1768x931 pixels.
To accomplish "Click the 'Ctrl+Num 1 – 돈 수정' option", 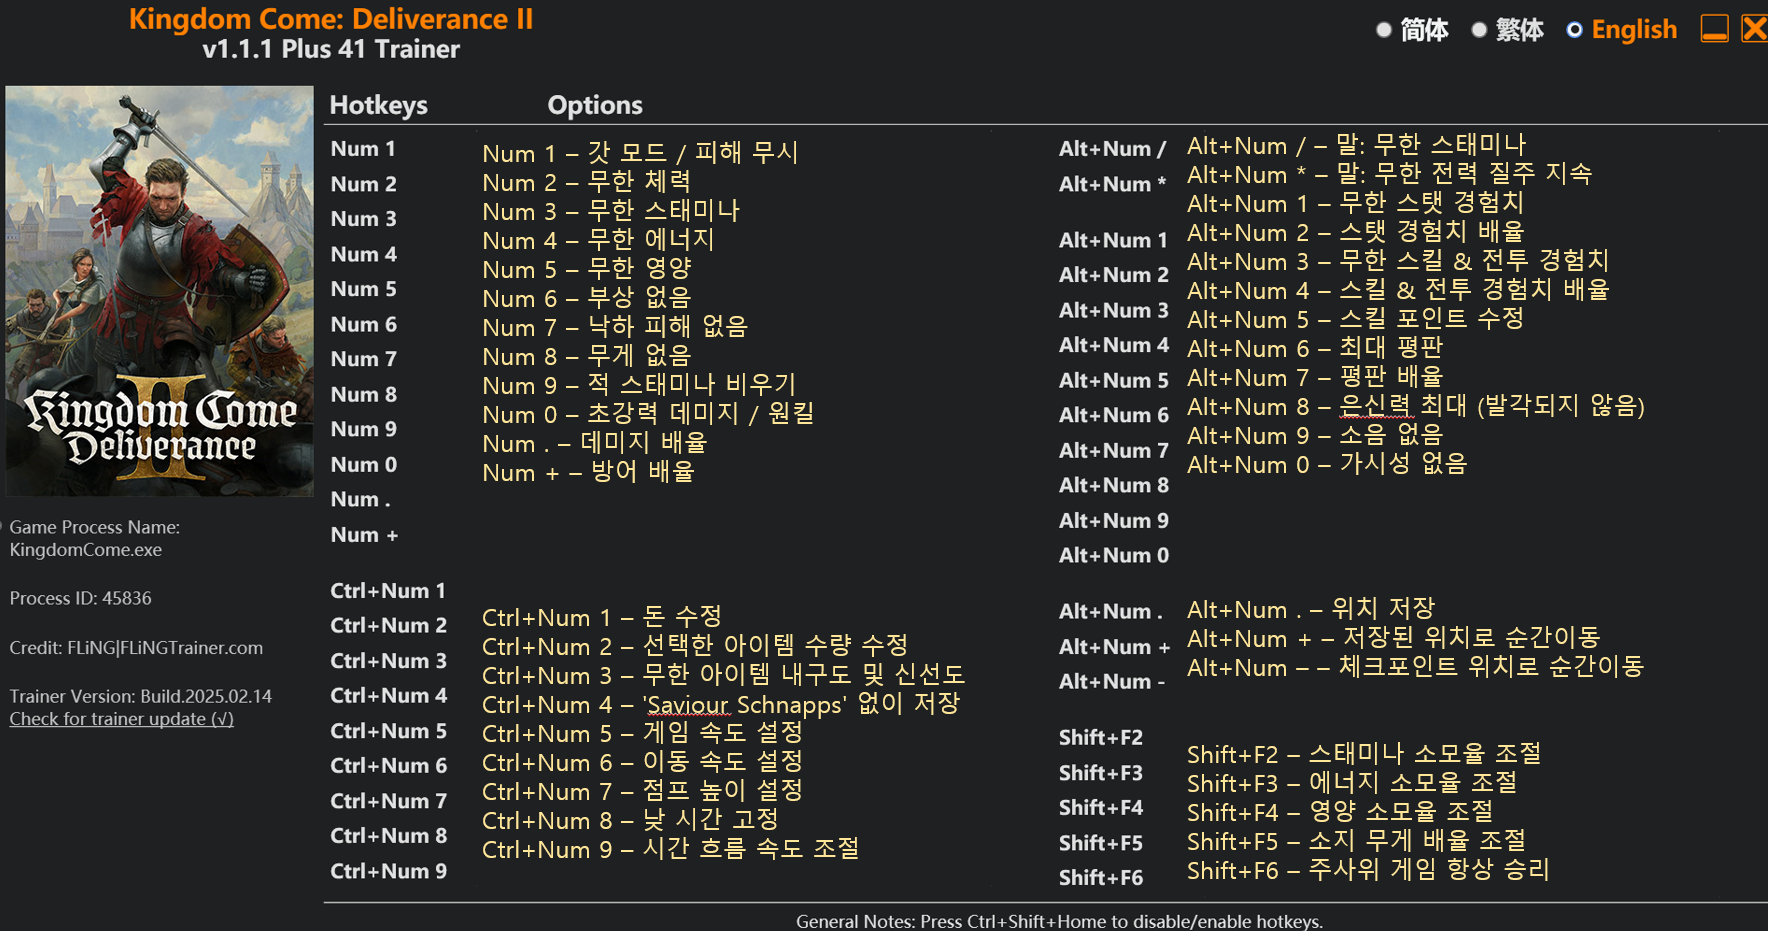I will pos(601,617).
